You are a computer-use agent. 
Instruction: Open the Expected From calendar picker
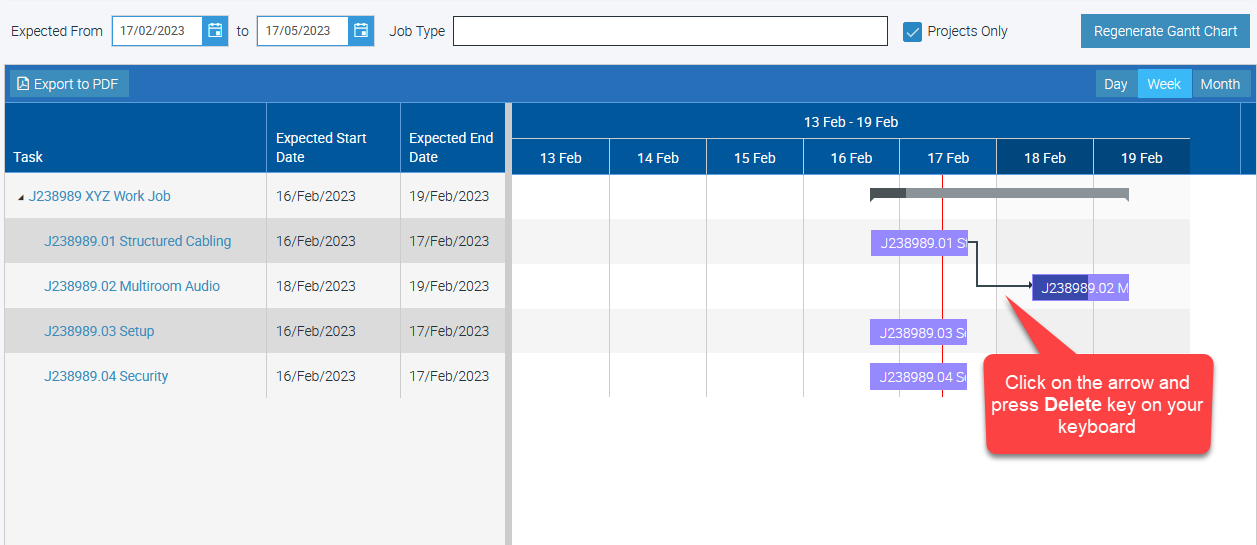point(215,31)
